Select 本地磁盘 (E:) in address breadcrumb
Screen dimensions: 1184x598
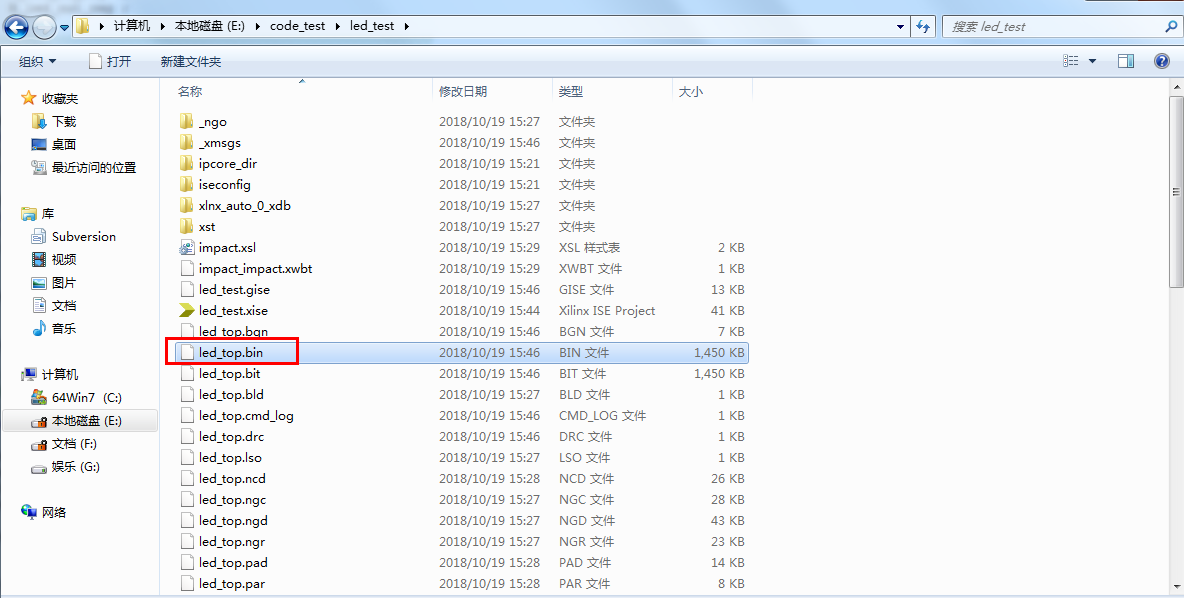(209, 26)
